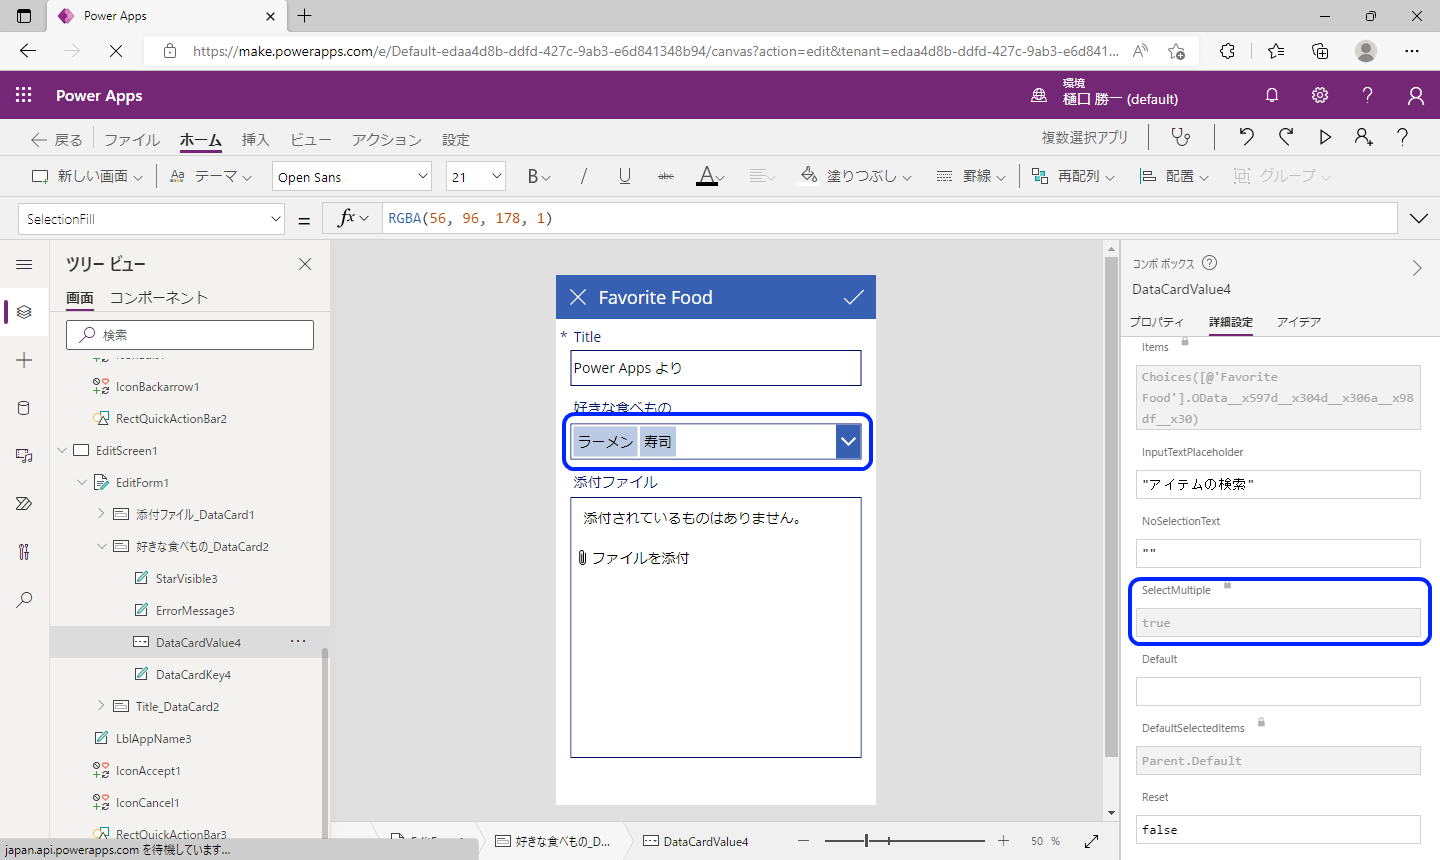Click the form submit checkmark icon
Image resolution: width=1440 pixels, height=860 pixels.
click(853, 297)
